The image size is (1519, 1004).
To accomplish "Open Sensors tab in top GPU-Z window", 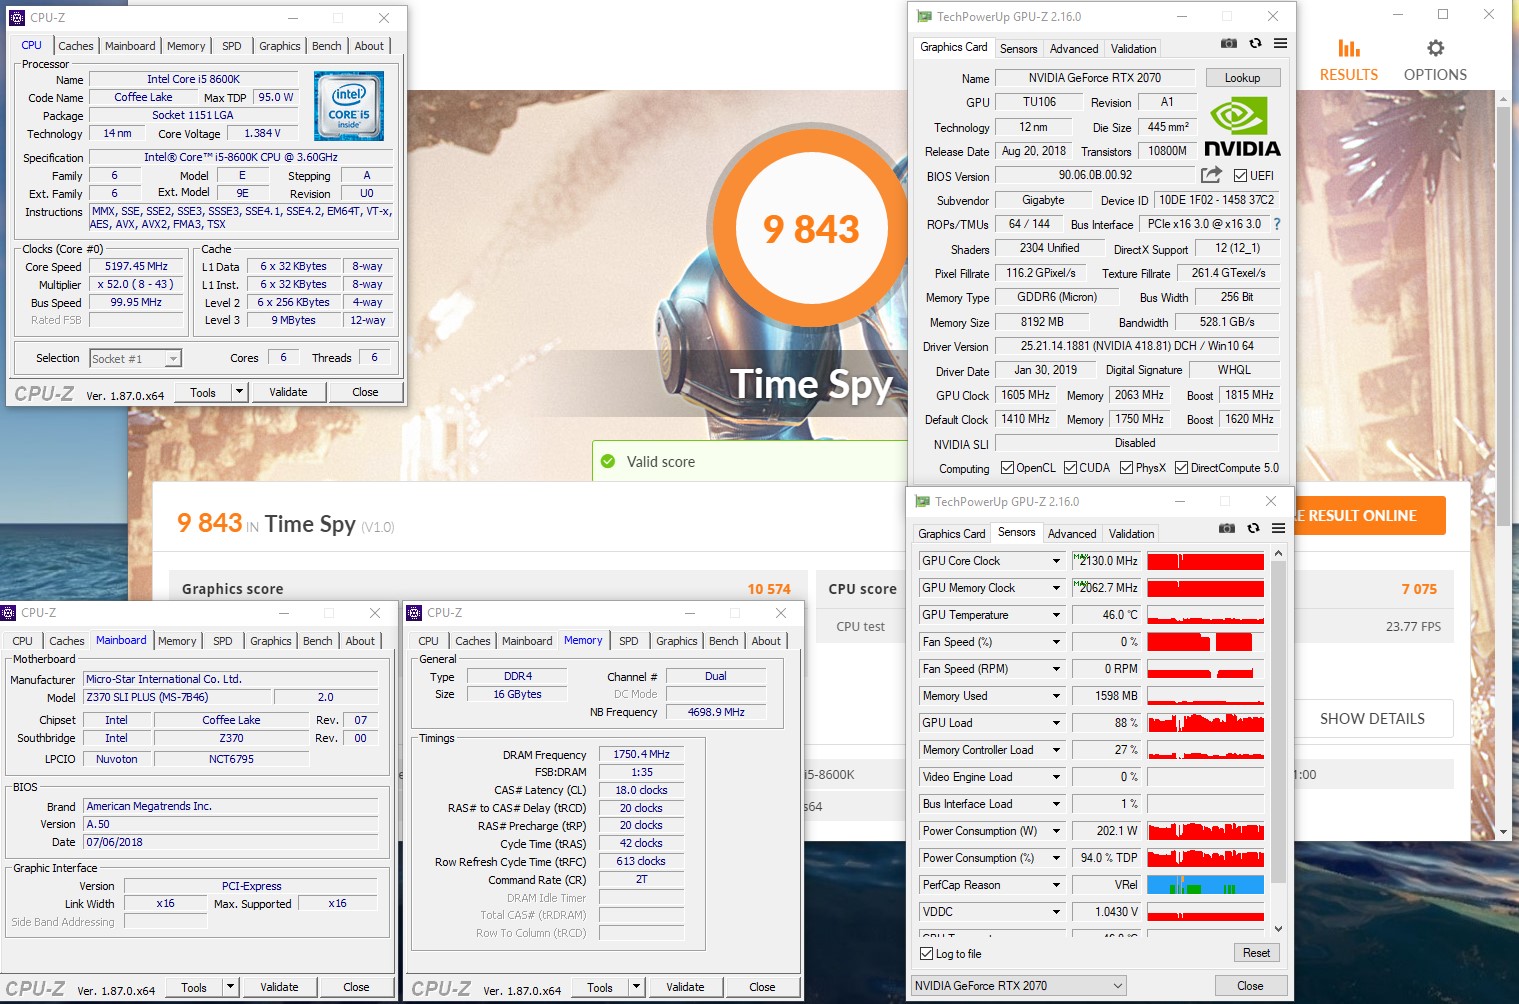I will 1018,49.
